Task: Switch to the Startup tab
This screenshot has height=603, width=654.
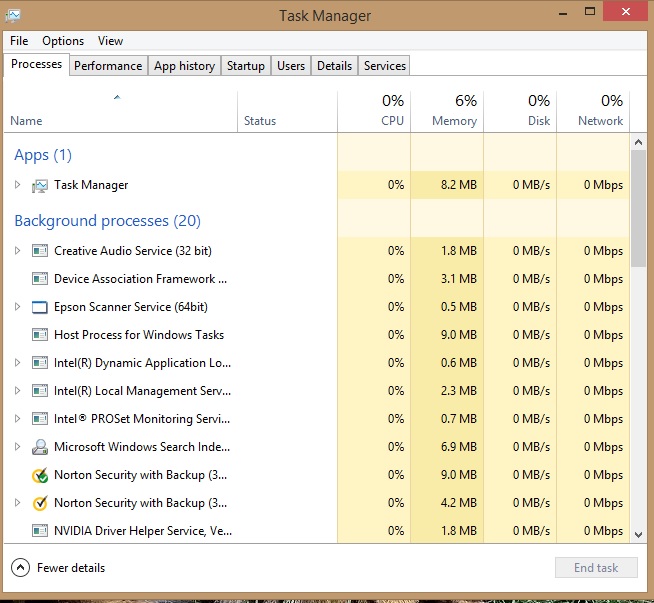Action: tap(246, 66)
